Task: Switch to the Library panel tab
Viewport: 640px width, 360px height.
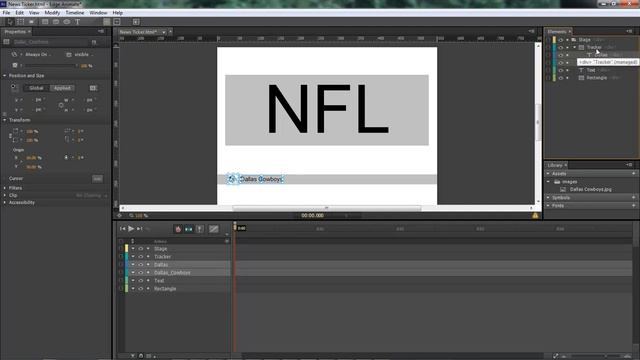Action: coord(555,165)
